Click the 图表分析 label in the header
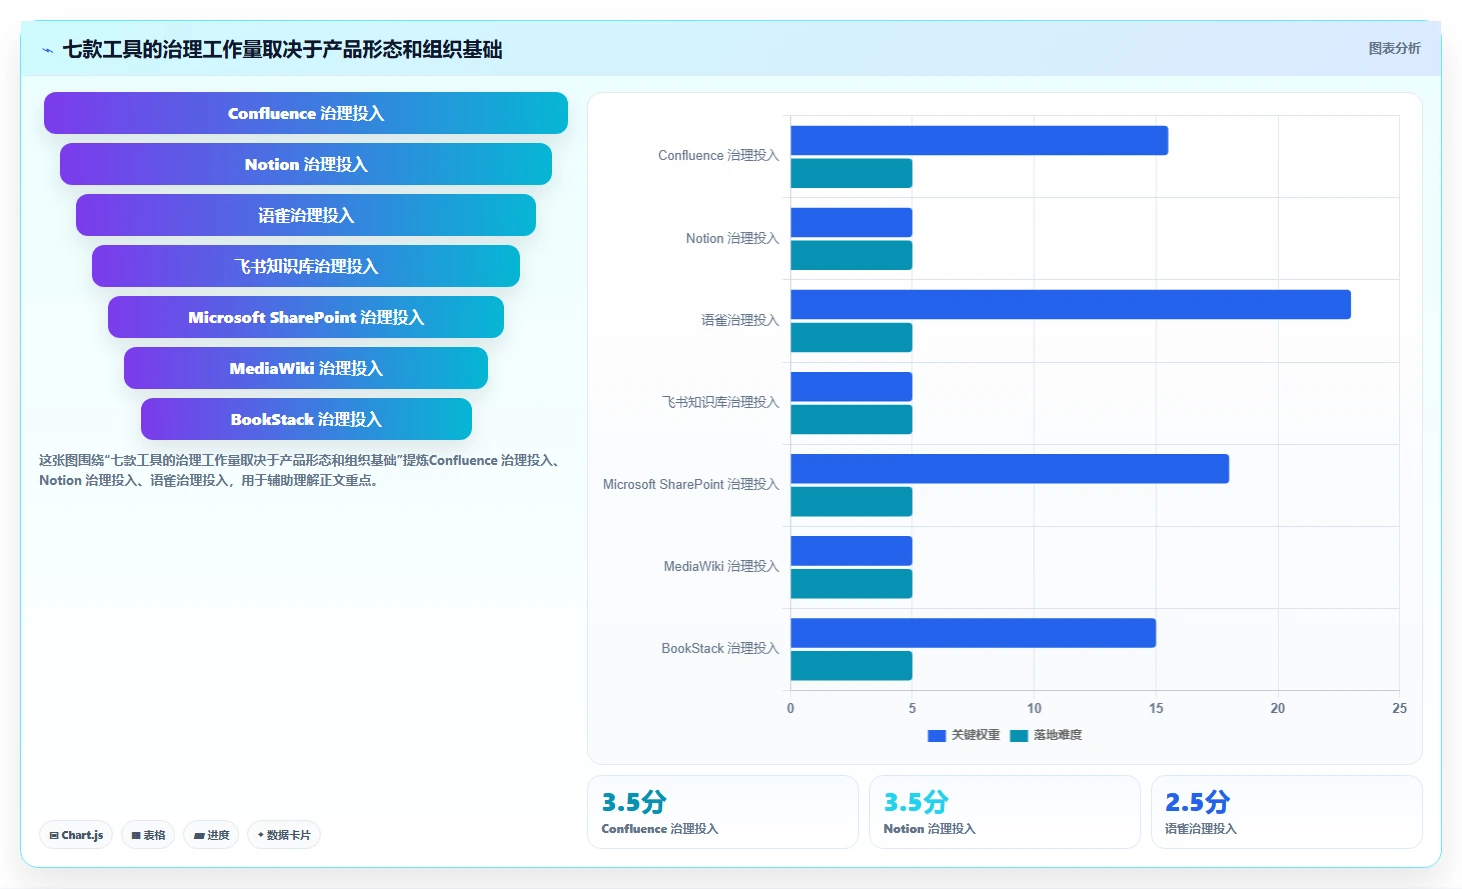The height and width of the screenshot is (889, 1462). pos(1394,48)
